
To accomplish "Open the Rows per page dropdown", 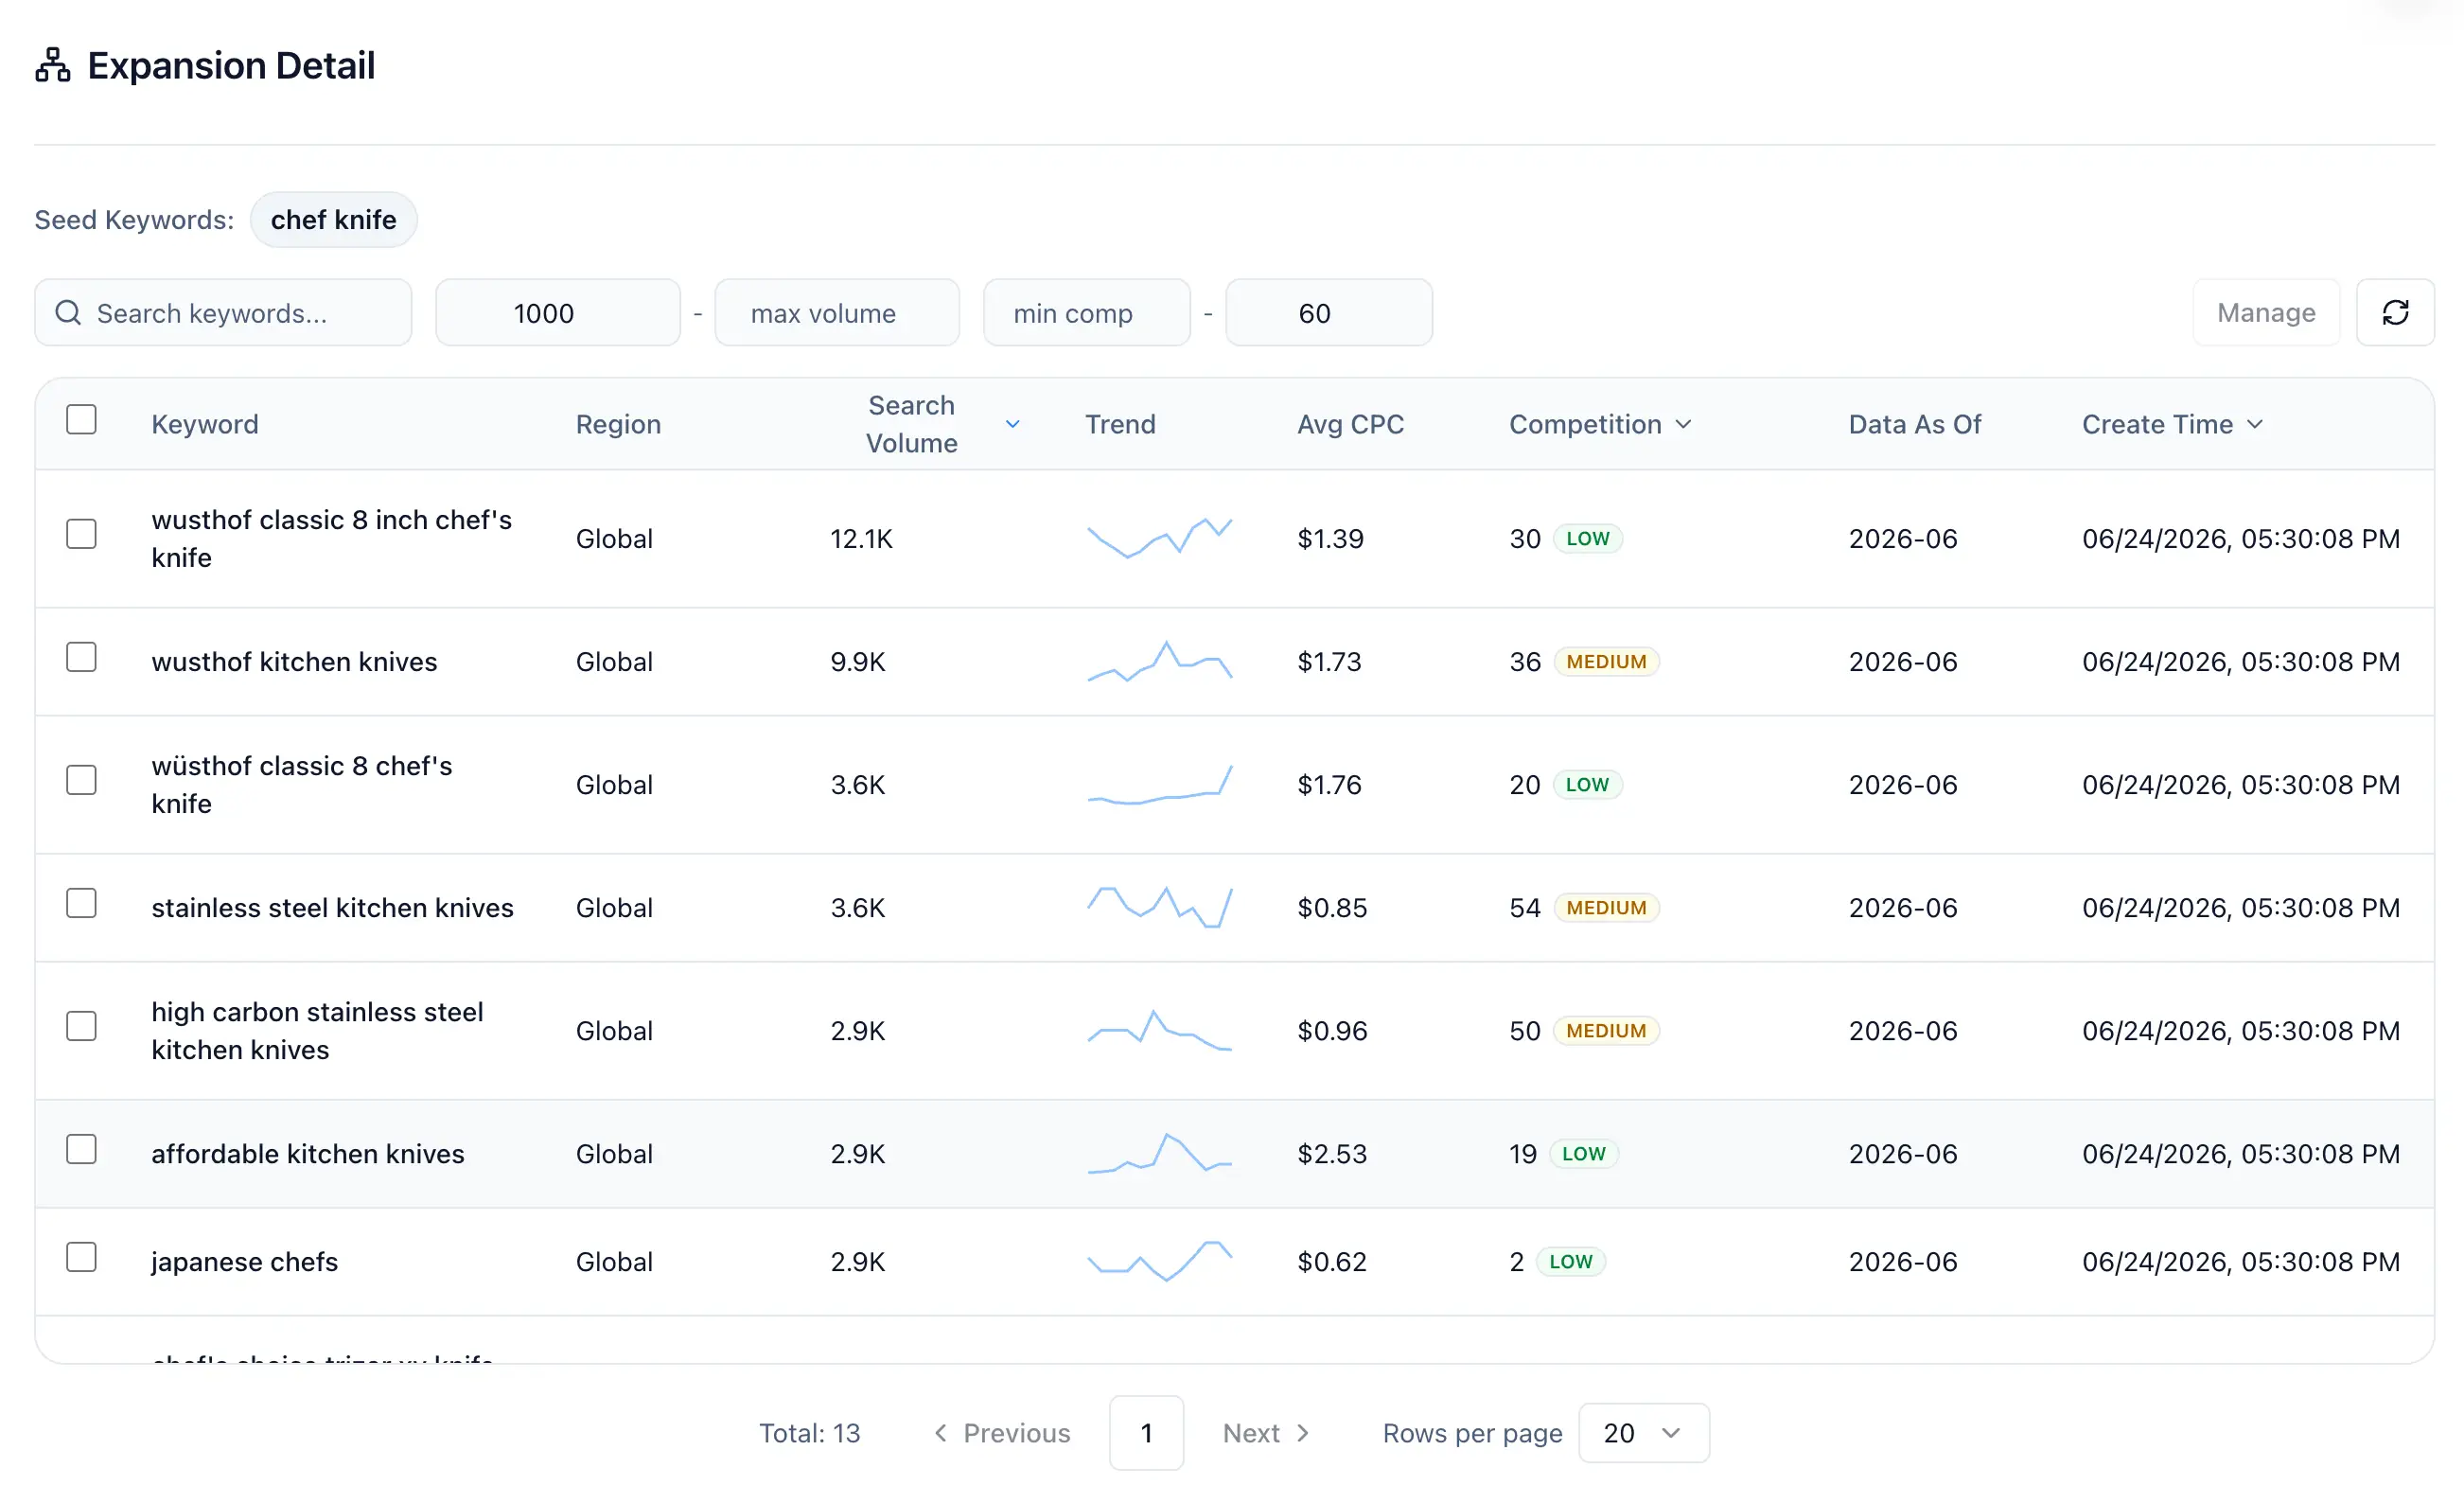I will tap(1644, 1433).
